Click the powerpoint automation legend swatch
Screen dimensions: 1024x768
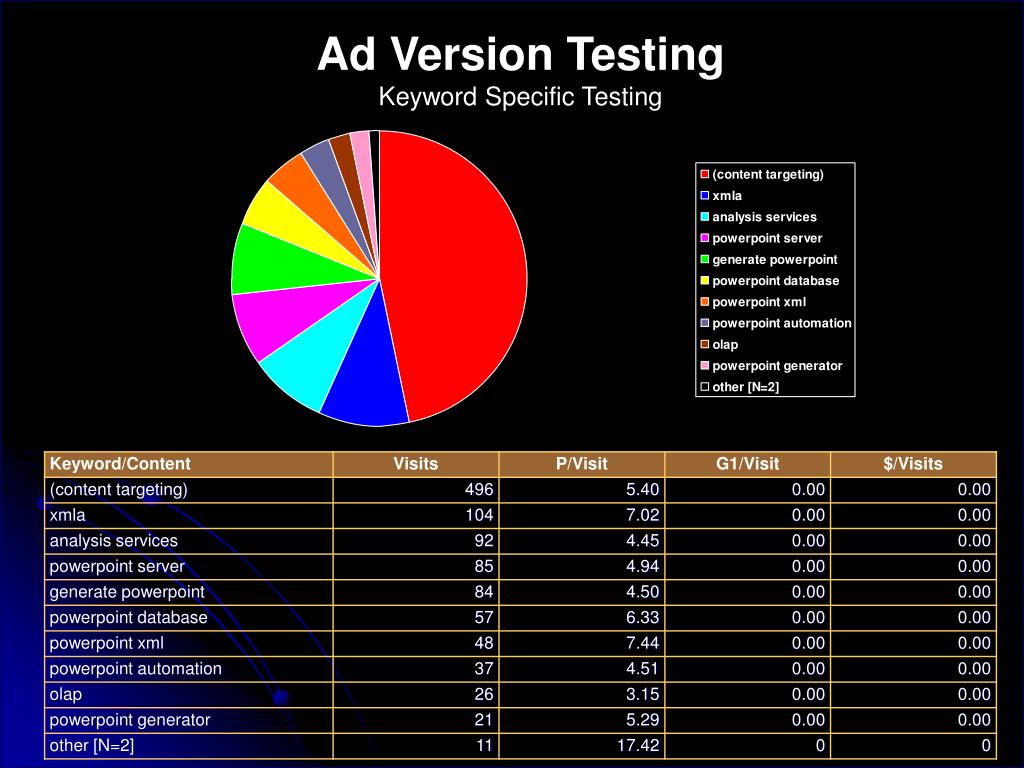click(x=705, y=323)
